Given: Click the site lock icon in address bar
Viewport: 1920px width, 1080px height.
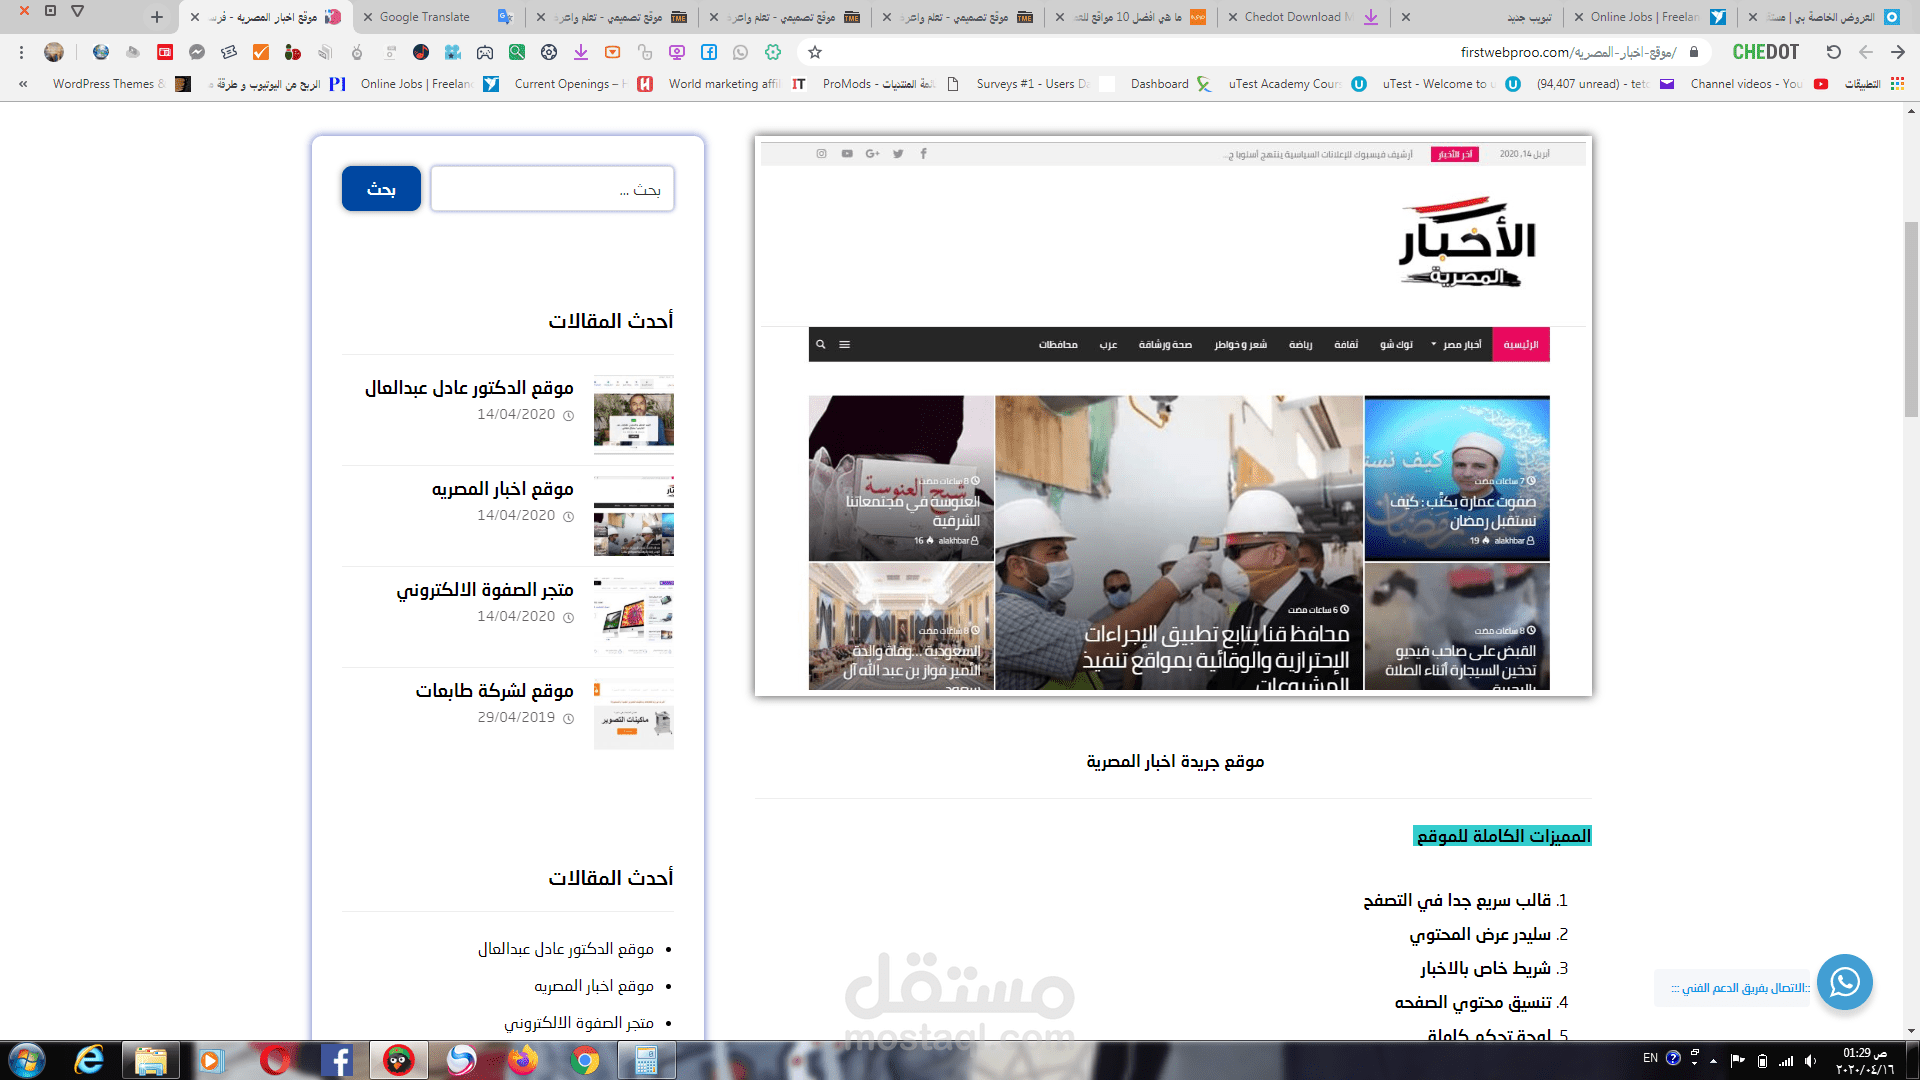Looking at the screenshot, I should [1694, 52].
